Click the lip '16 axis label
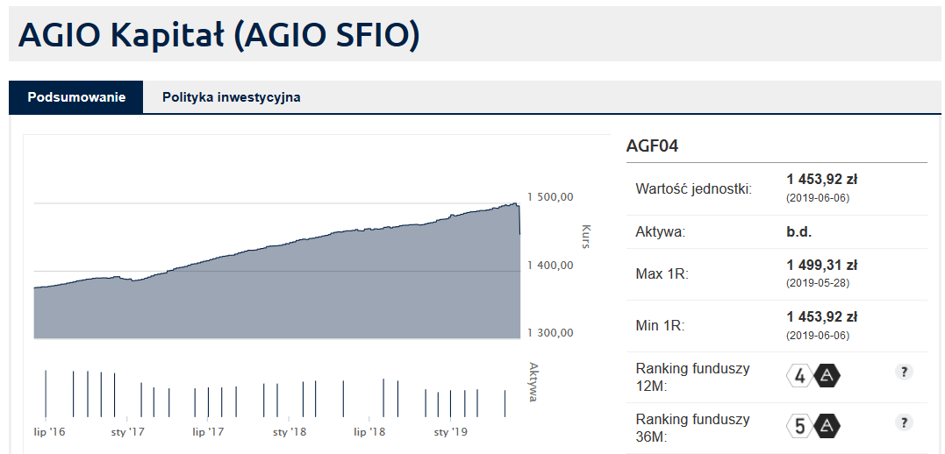 point(49,432)
